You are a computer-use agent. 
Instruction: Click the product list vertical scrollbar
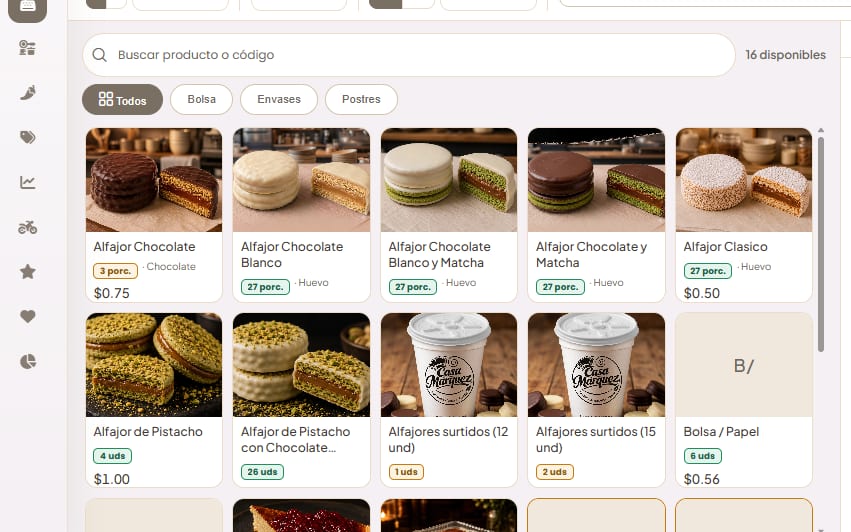pos(821,244)
